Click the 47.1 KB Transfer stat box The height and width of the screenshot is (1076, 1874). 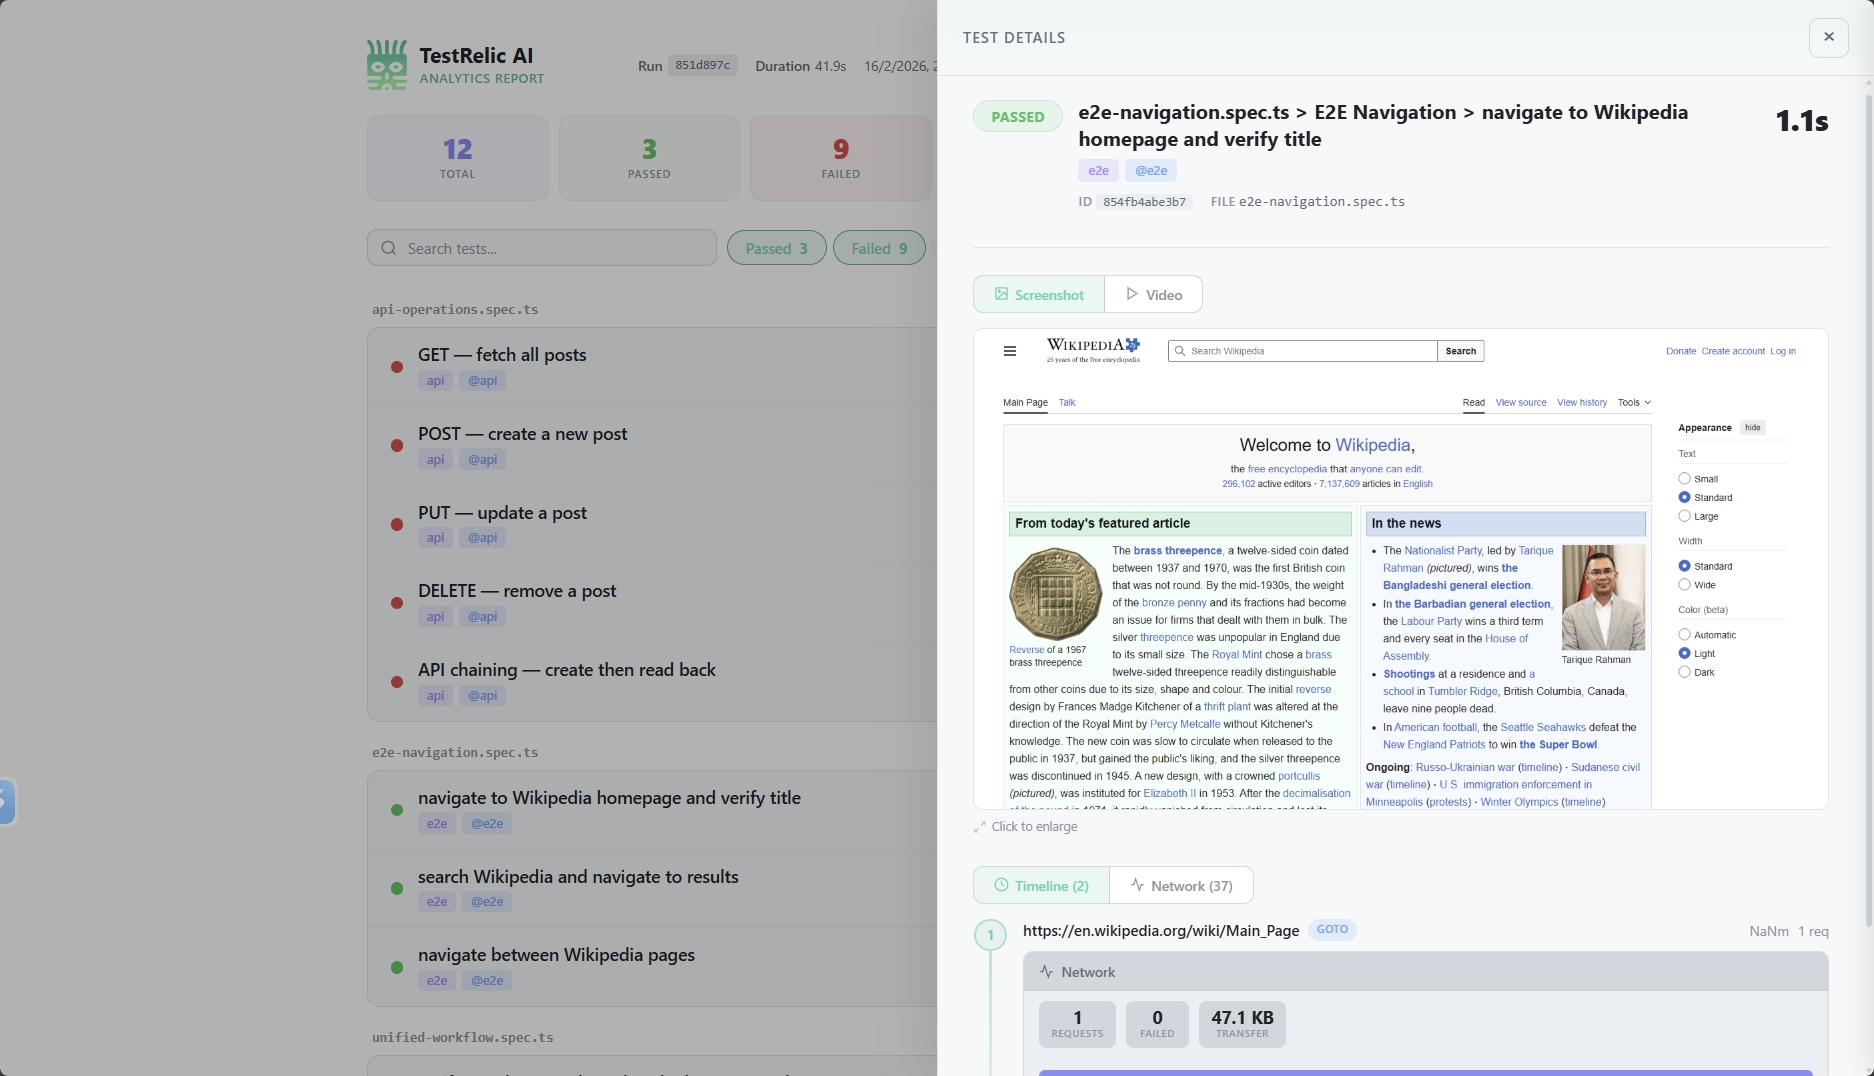1242,1024
